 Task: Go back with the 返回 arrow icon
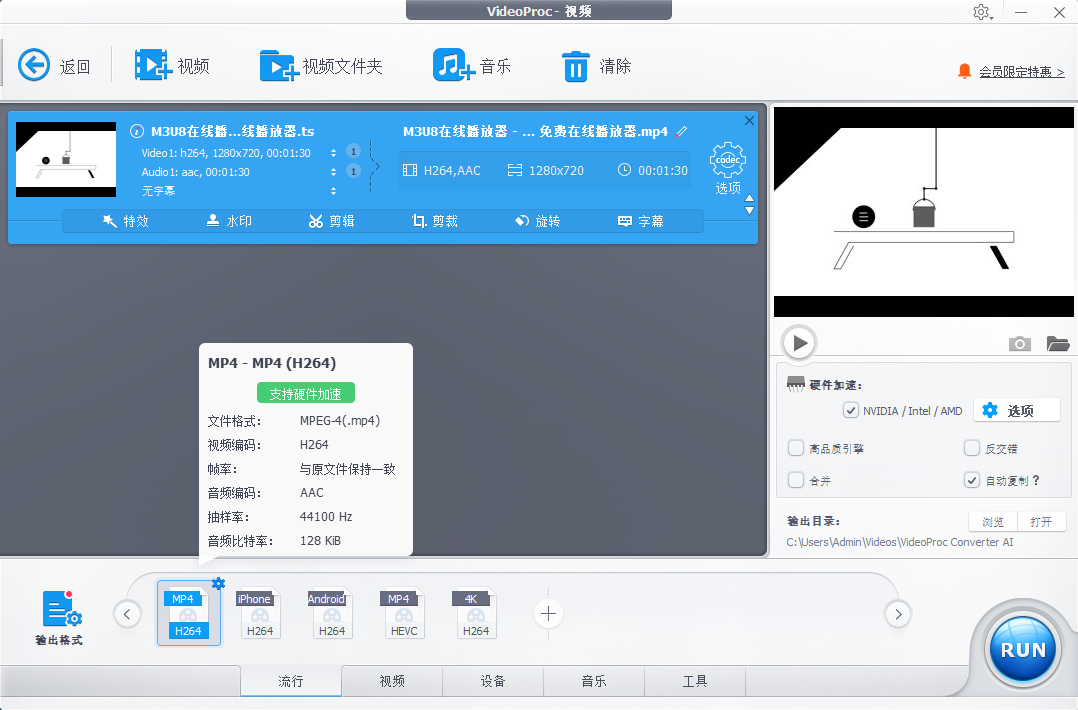tap(34, 65)
